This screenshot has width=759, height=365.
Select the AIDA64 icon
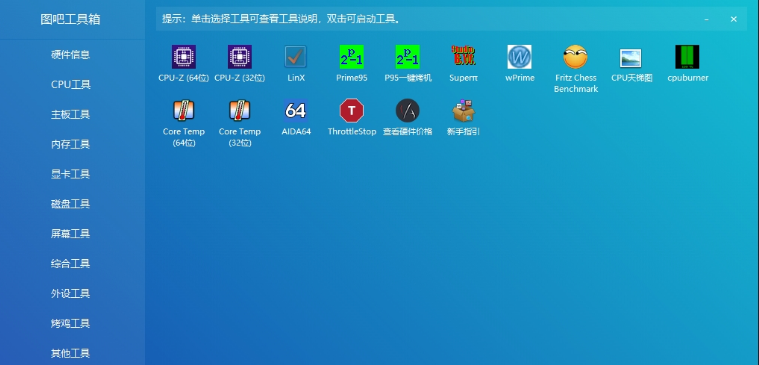pos(295,110)
